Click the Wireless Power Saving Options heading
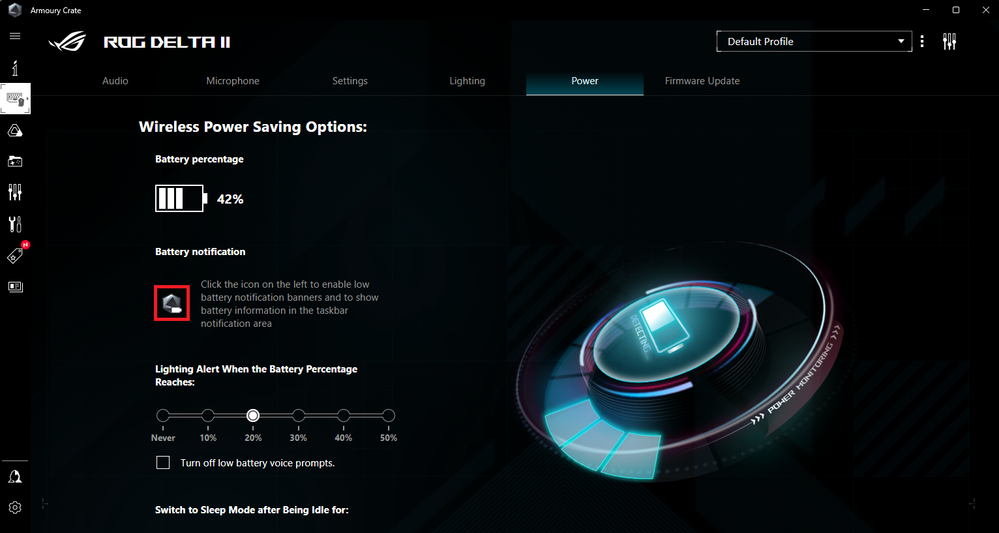The width and height of the screenshot is (999, 533). pos(253,127)
